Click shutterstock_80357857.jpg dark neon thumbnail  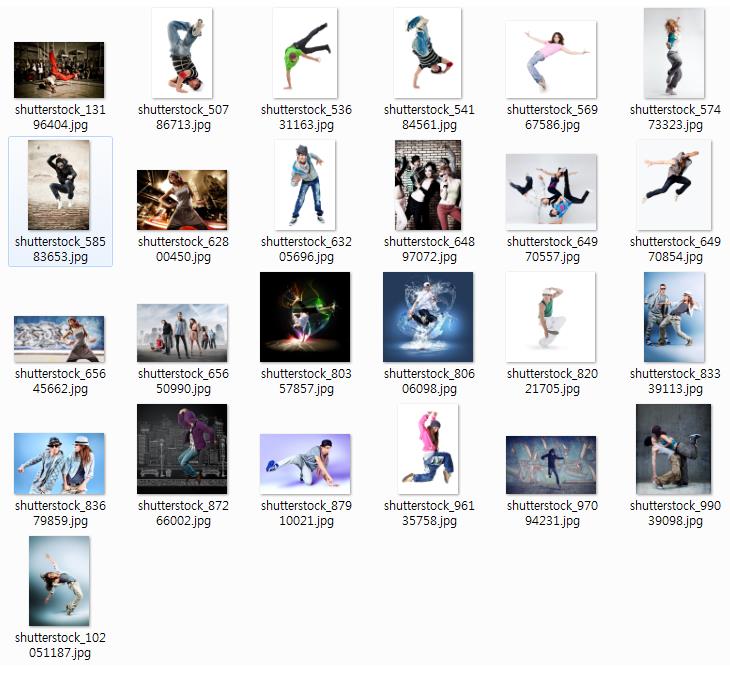305,317
